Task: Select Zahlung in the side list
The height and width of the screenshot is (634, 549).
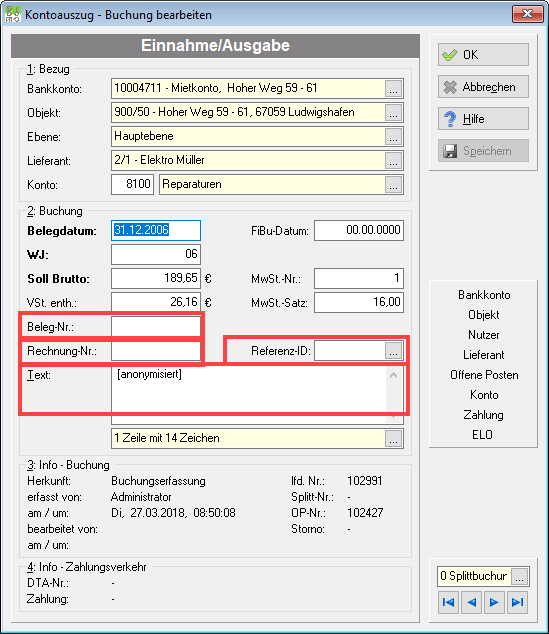Action: 484,415
